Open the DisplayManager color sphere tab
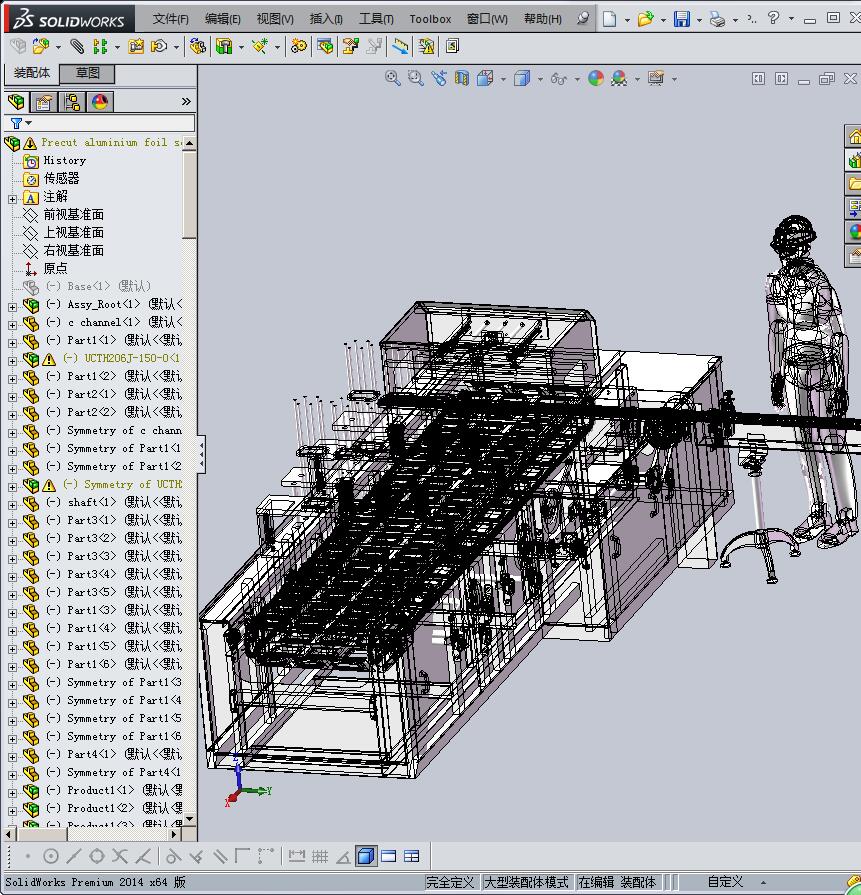Viewport: 861px width, 895px height. click(x=100, y=102)
